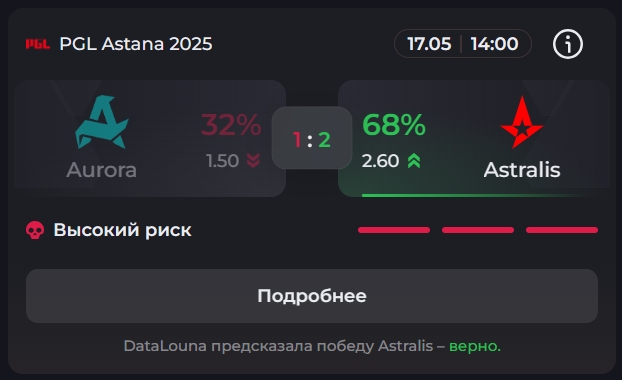Click the 17.05 date label
This screenshot has width=622, height=380.
[x=429, y=44]
